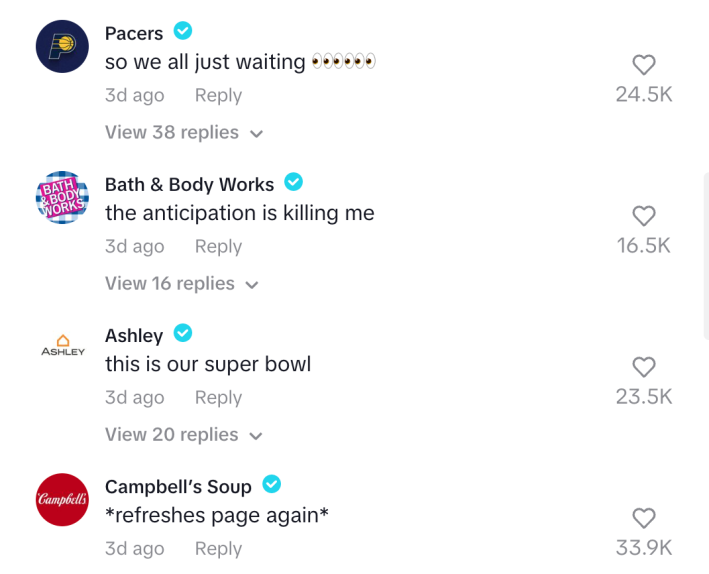Expand View 38 replies under Pacers

click(183, 132)
